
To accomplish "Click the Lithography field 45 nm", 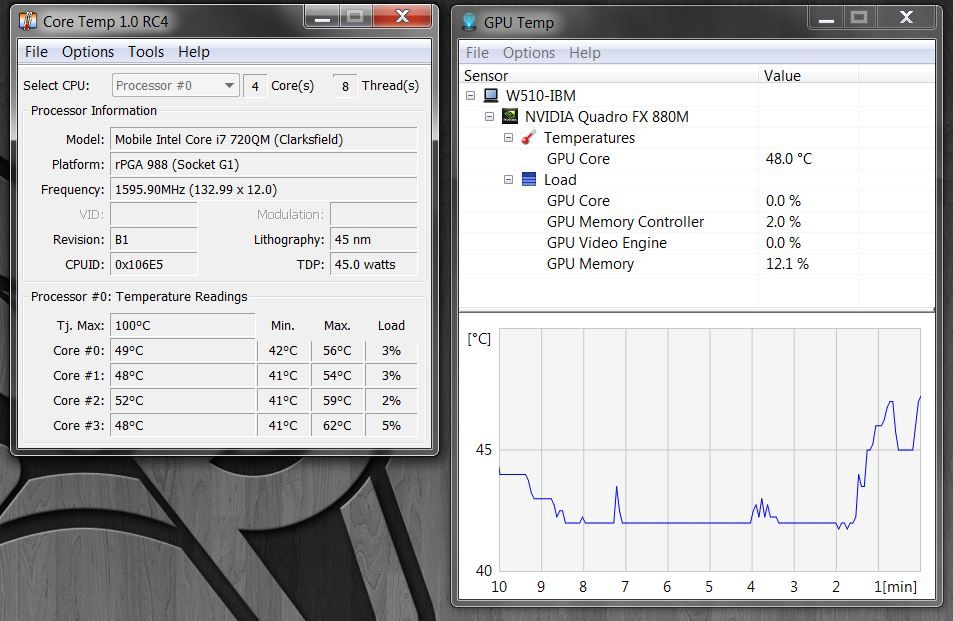I will (x=373, y=239).
